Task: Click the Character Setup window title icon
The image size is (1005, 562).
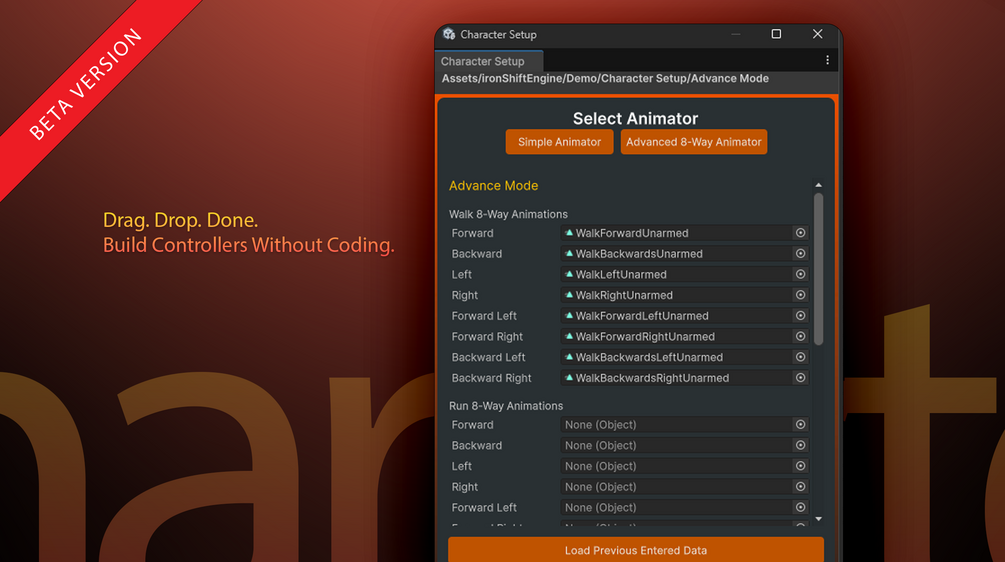Action: pyautogui.click(x=449, y=34)
